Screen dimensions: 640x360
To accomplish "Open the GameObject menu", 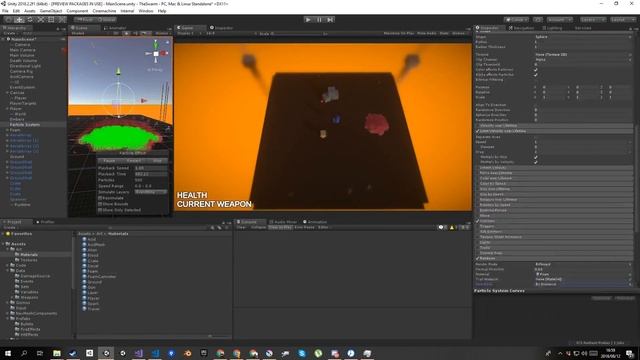I will (51, 11).
